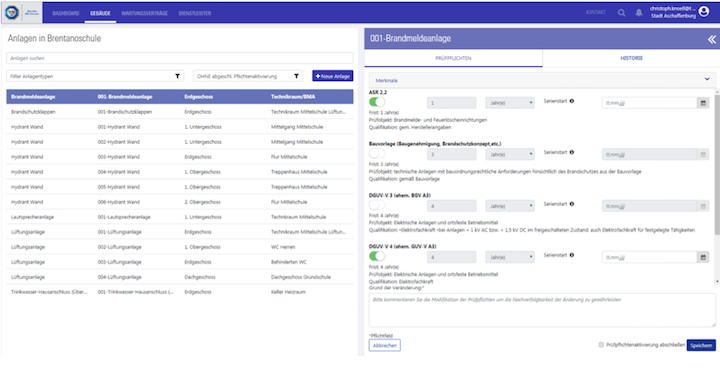Open Jahr(e) unit dropdown for DGUV-V 4
720x370 pixels.
[510, 258]
